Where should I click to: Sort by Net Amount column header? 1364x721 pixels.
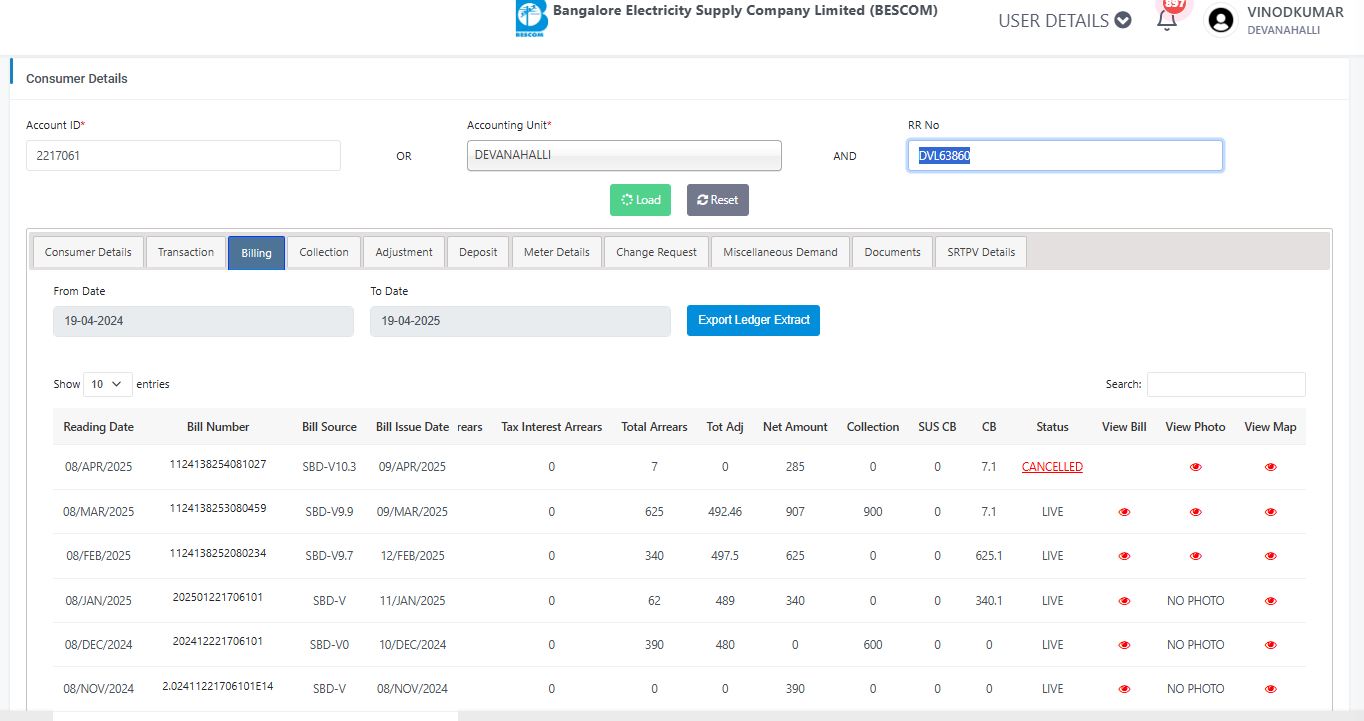795,427
